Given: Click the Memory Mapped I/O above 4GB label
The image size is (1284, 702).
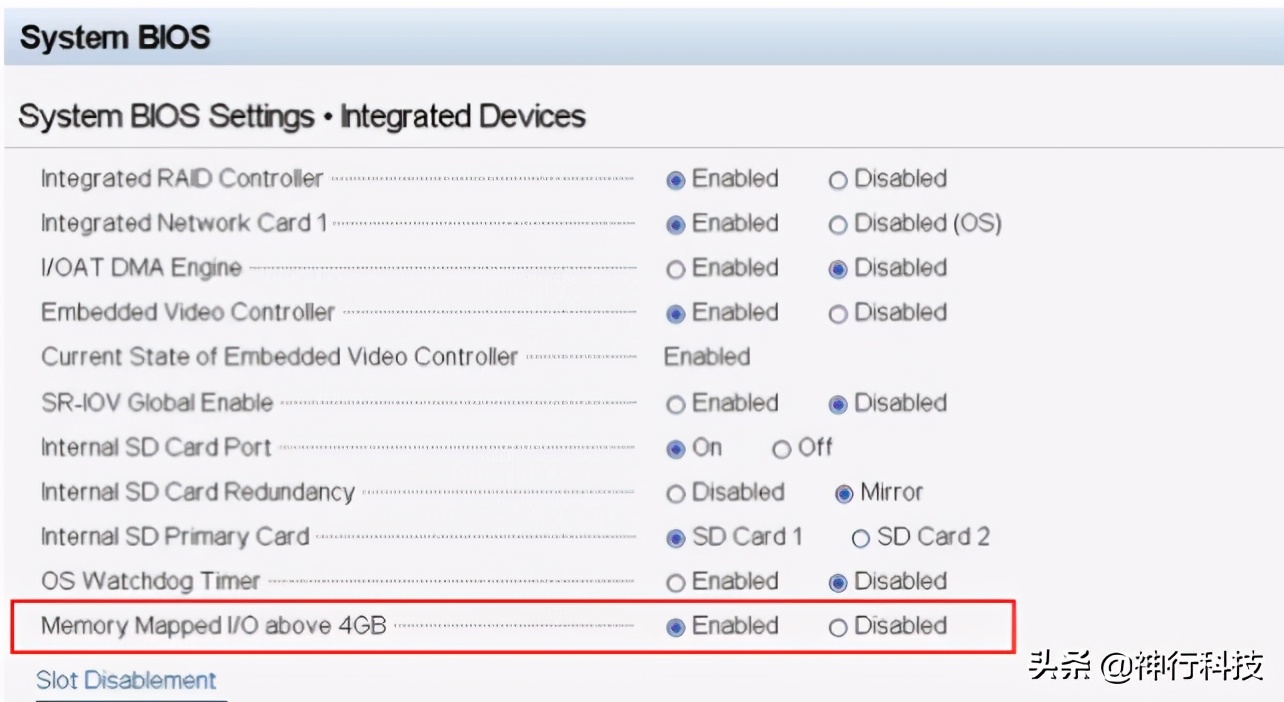Looking at the screenshot, I should tap(213, 626).
